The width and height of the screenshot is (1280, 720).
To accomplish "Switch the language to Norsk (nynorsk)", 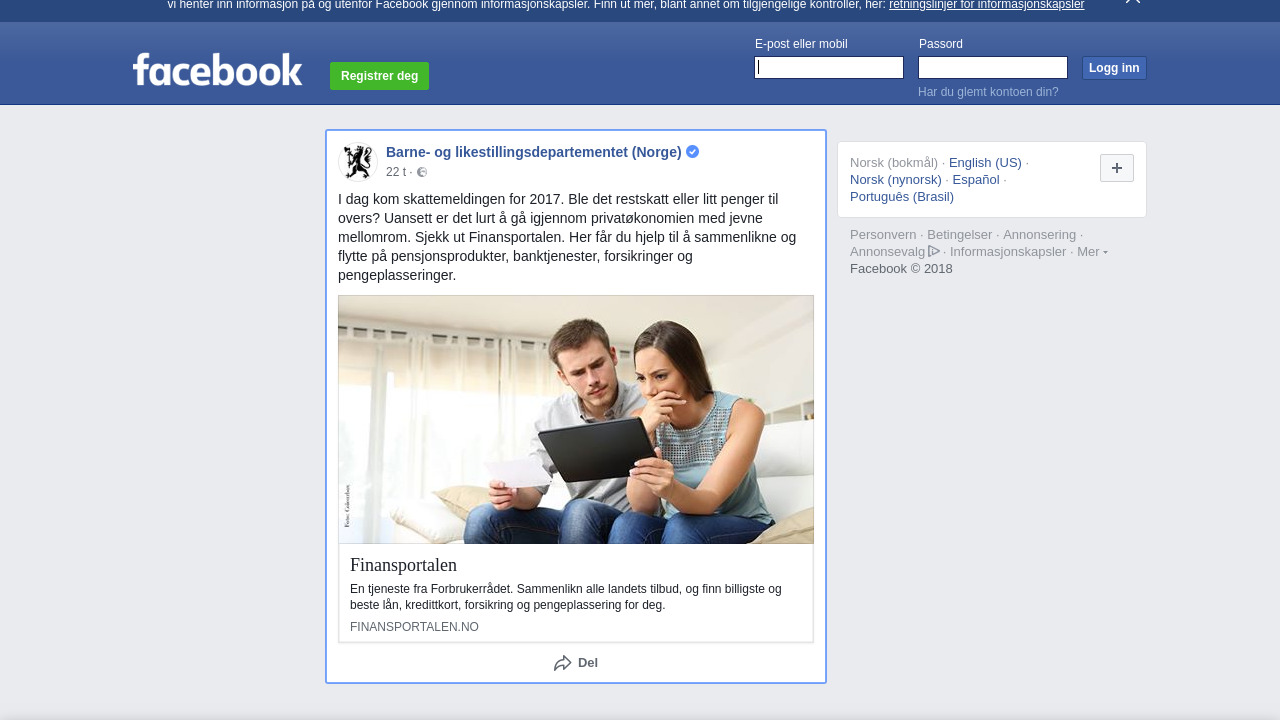I will (x=895, y=180).
